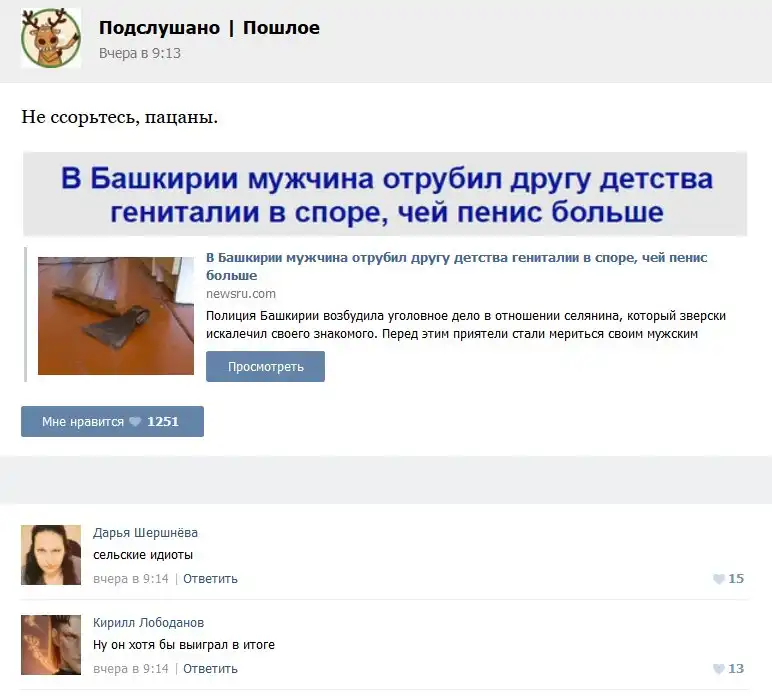Open the Подслушано | Пошлое group name
Image resolution: width=772 pixels, height=698 pixels.
(x=209, y=28)
